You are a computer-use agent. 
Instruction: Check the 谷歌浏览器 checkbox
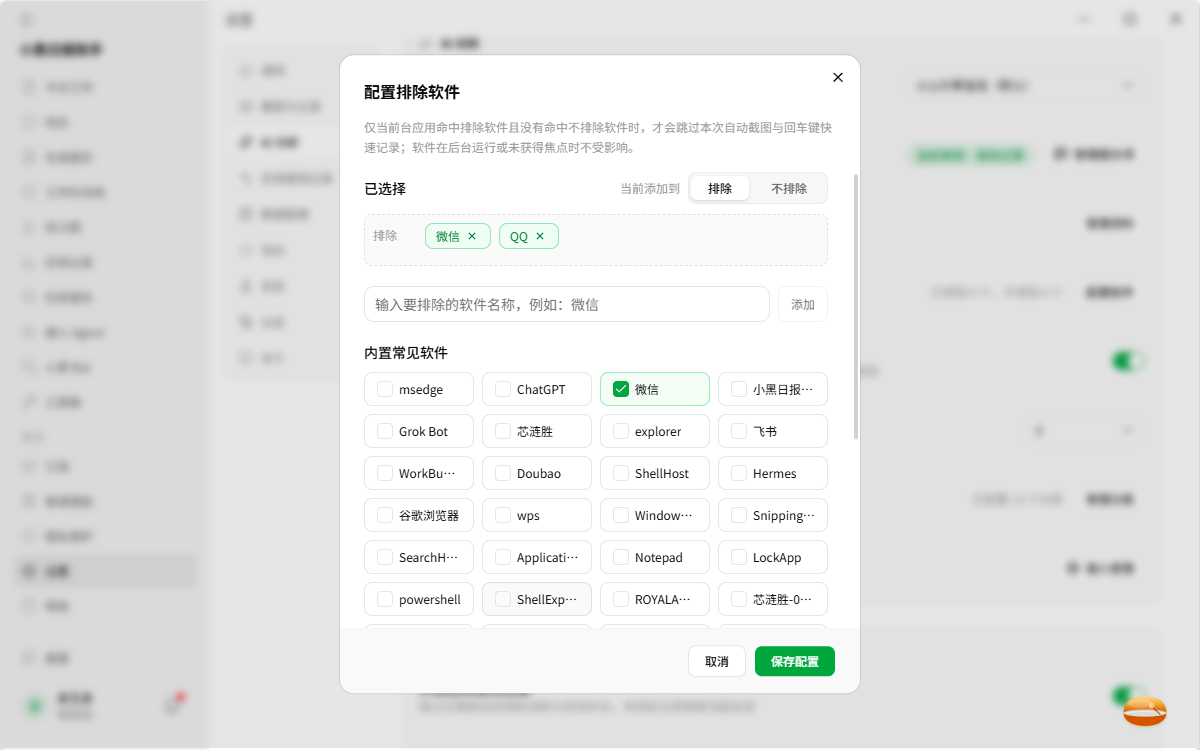(385, 515)
